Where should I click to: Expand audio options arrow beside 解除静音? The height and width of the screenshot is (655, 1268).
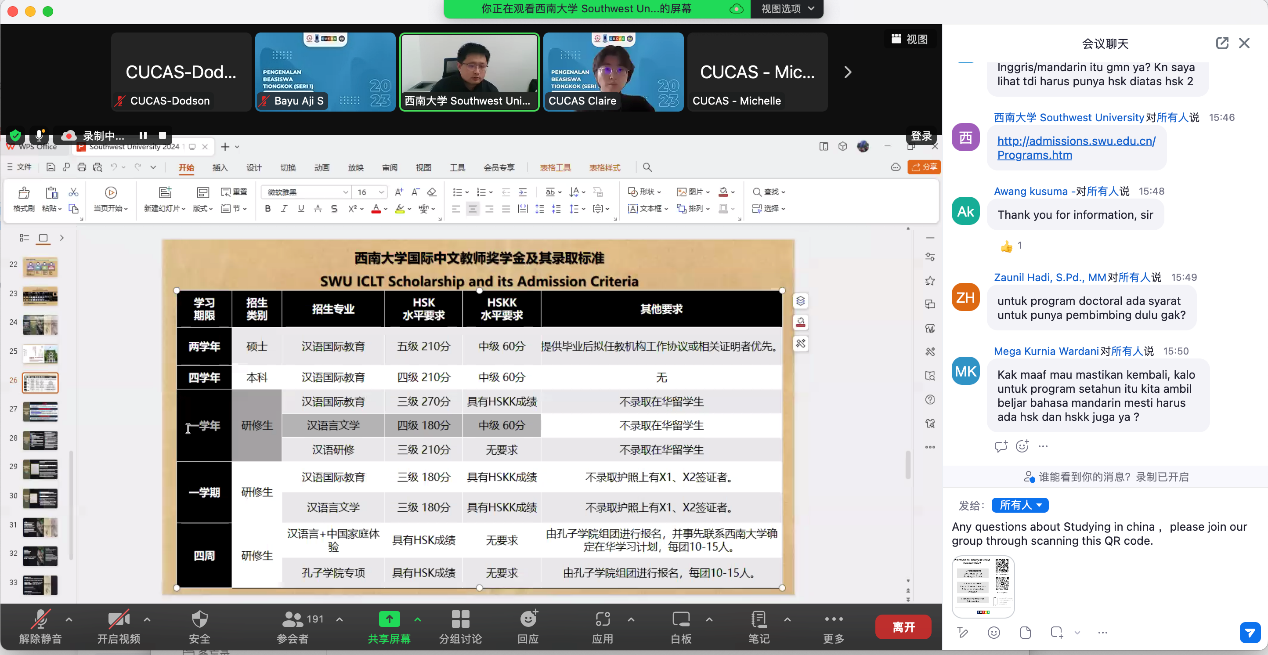(x=69, y=619)
